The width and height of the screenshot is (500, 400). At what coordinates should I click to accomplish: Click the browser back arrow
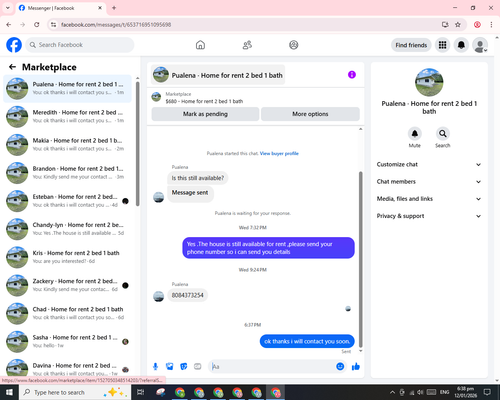9,25
